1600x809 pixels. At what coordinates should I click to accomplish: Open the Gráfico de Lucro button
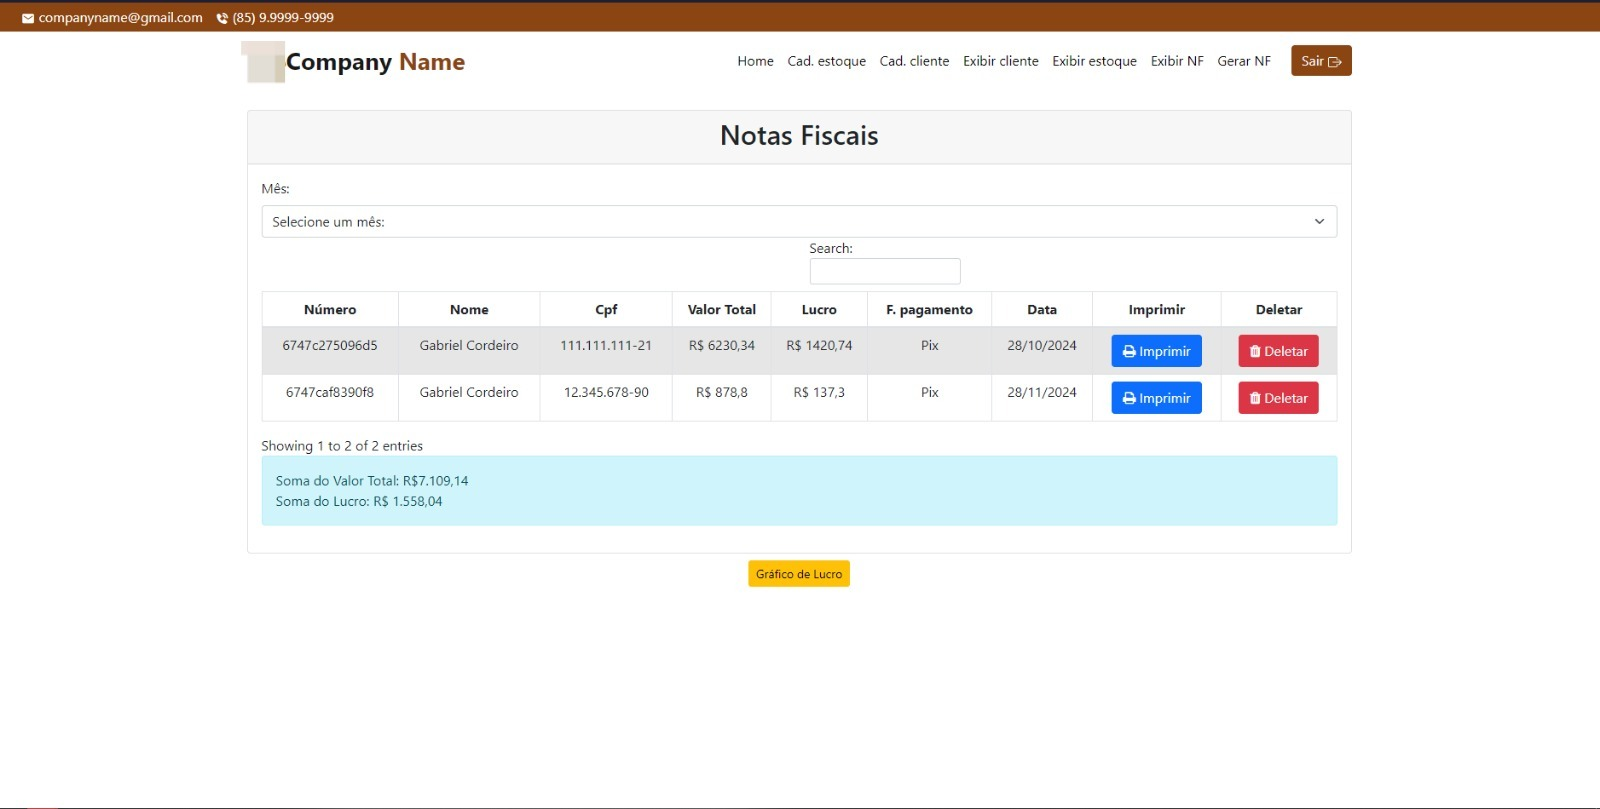point(799,574)
